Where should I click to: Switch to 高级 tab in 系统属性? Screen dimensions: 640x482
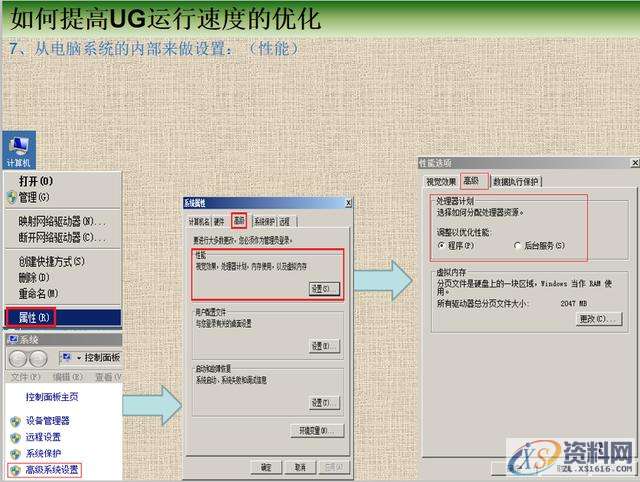239,221
